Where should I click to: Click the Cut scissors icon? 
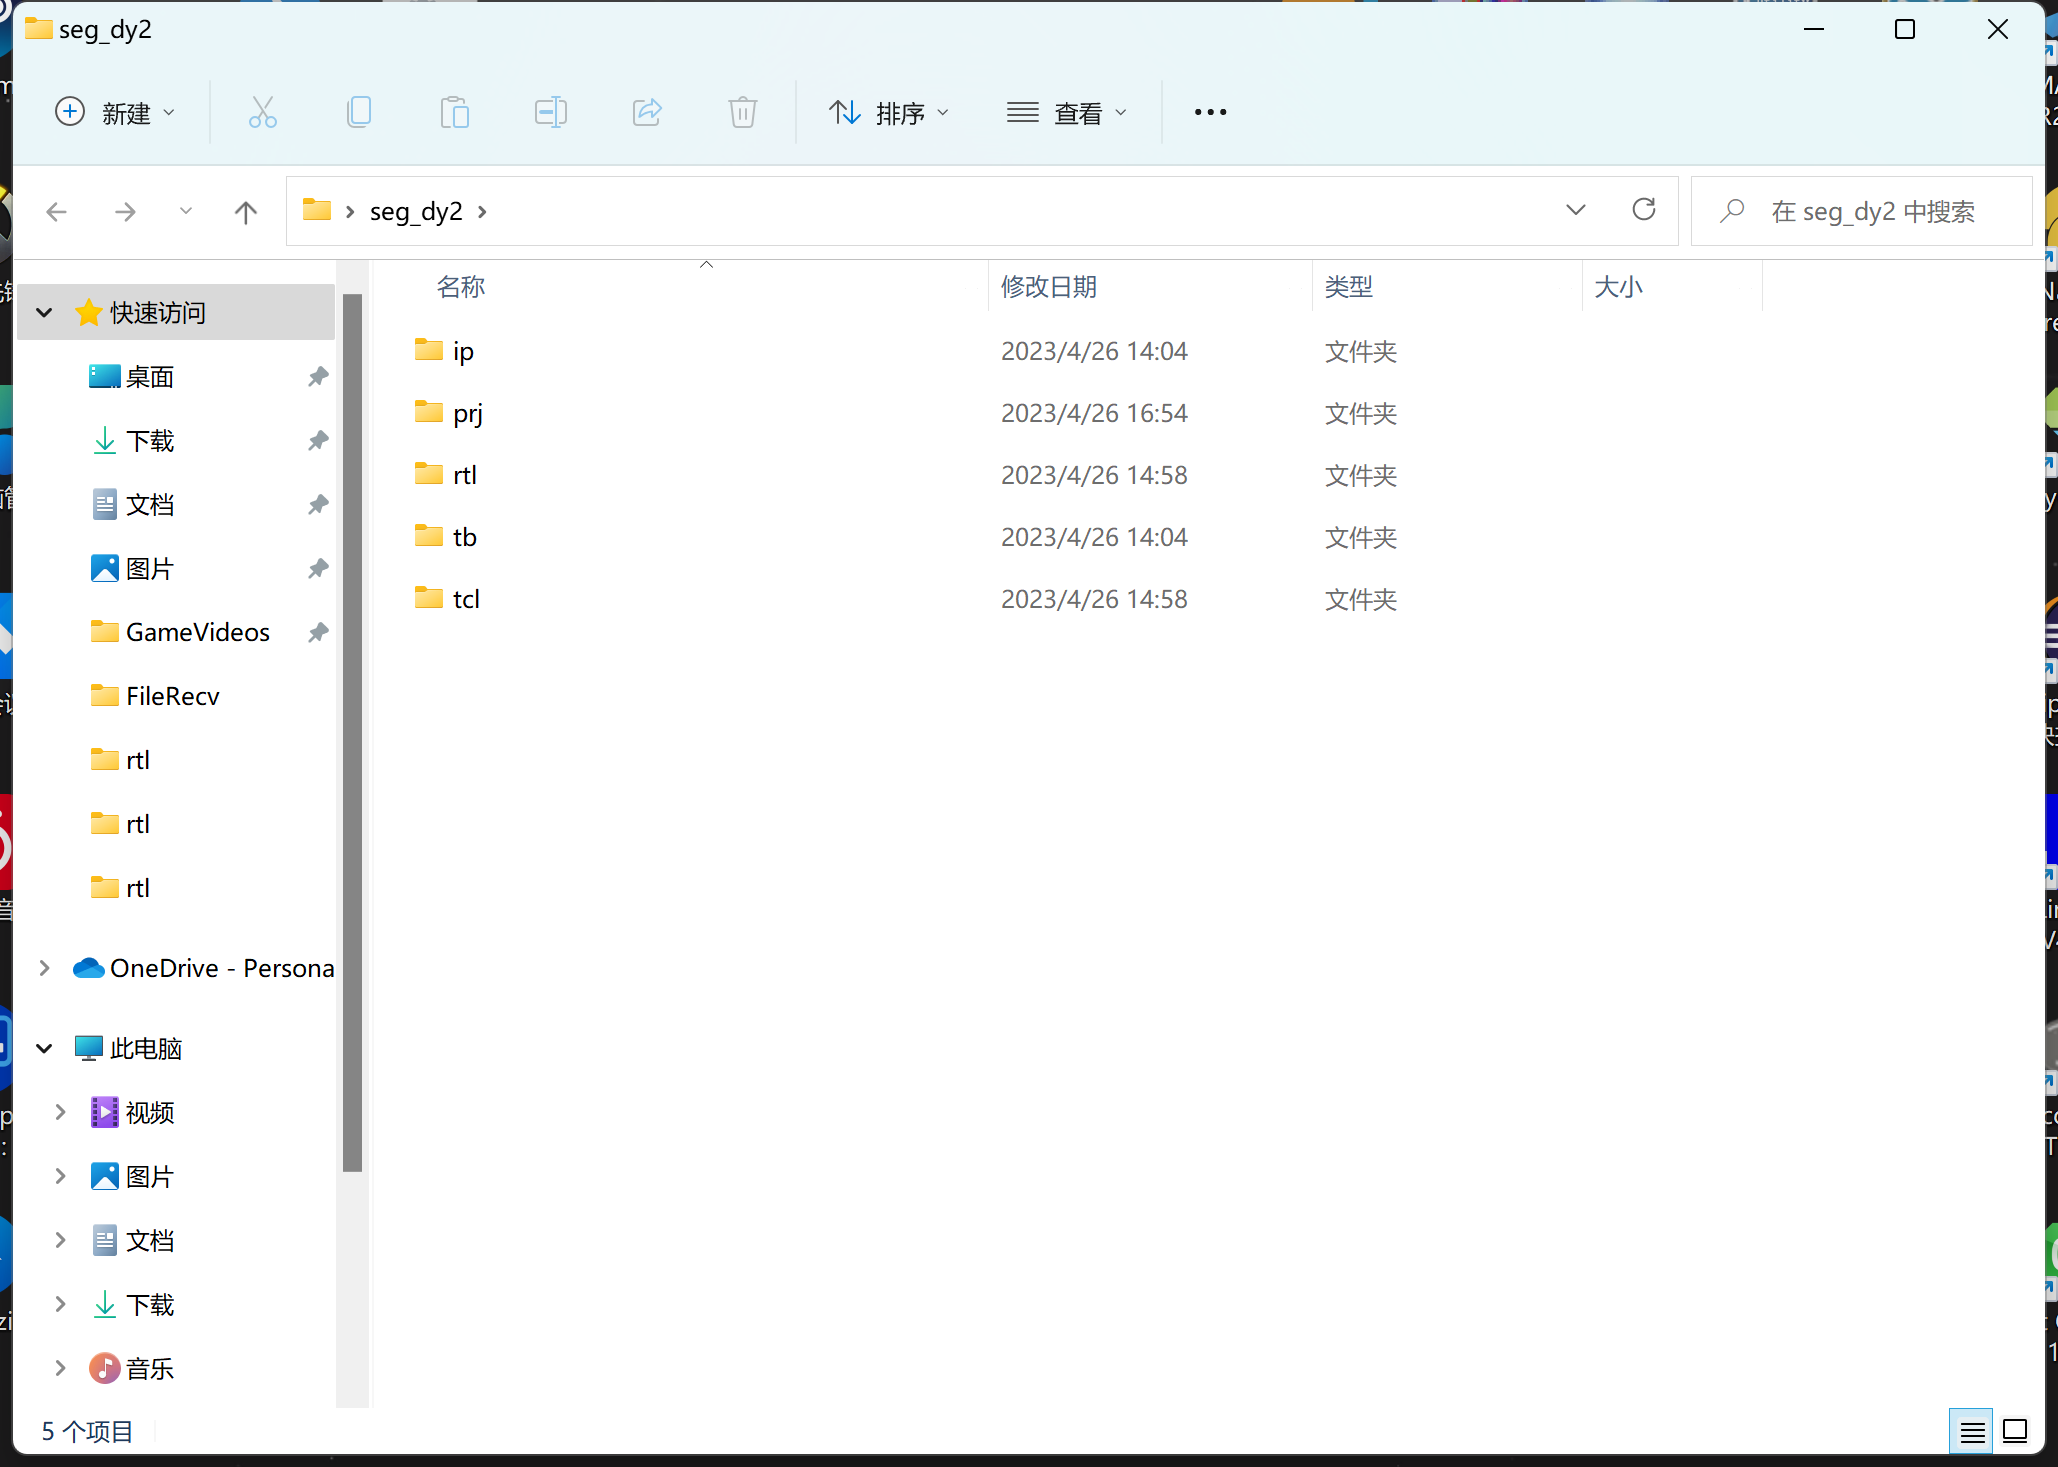point(263,112)
